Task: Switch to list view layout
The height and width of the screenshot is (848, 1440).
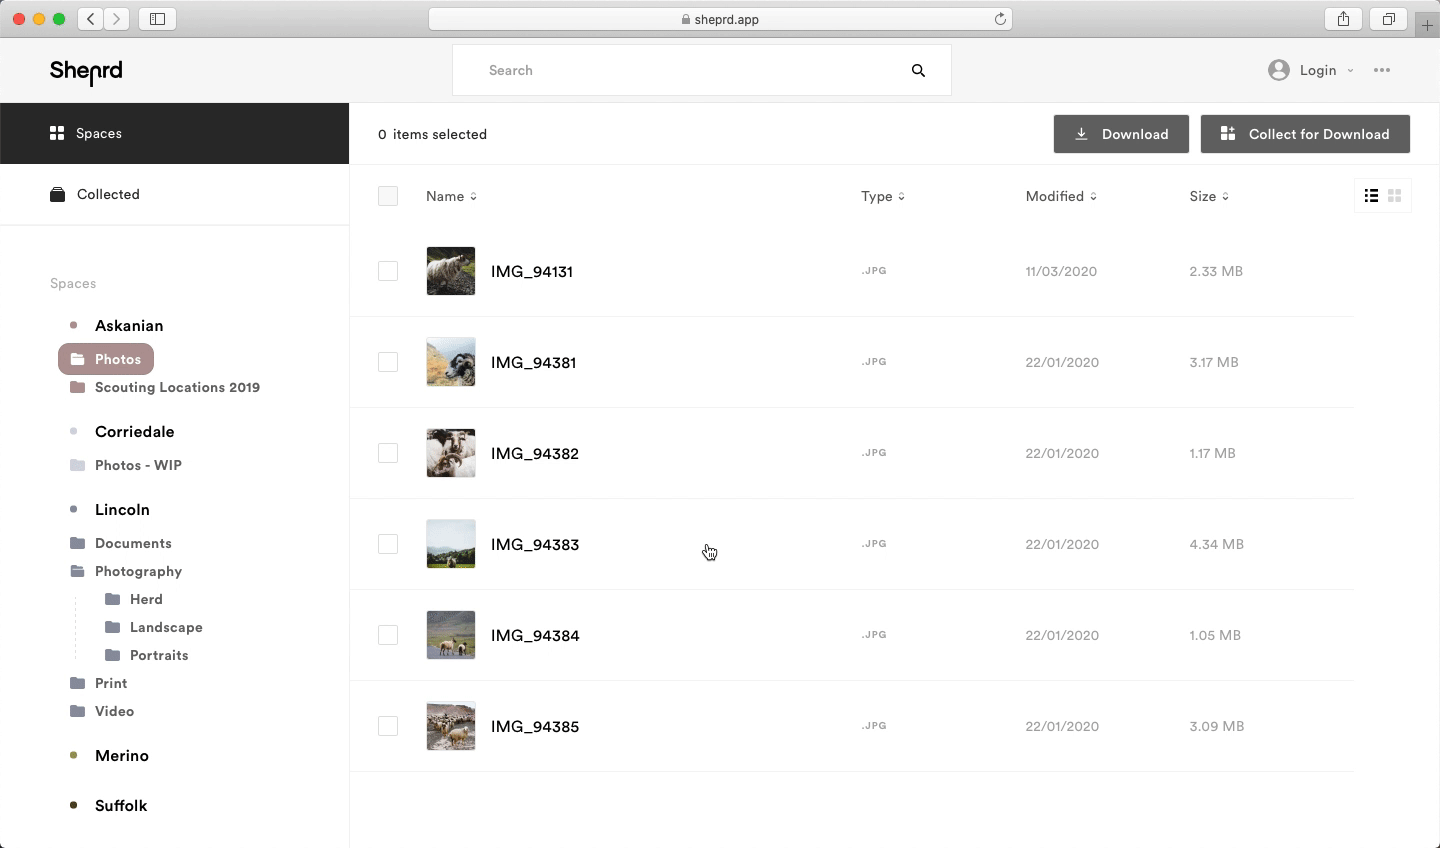Action: point(1371,196)
